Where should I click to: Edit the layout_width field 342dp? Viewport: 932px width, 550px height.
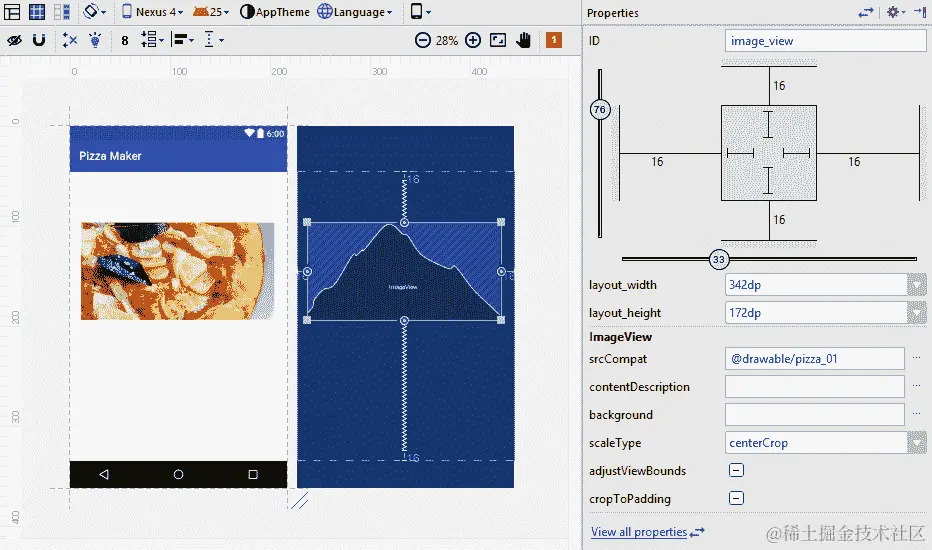(816, 285)
